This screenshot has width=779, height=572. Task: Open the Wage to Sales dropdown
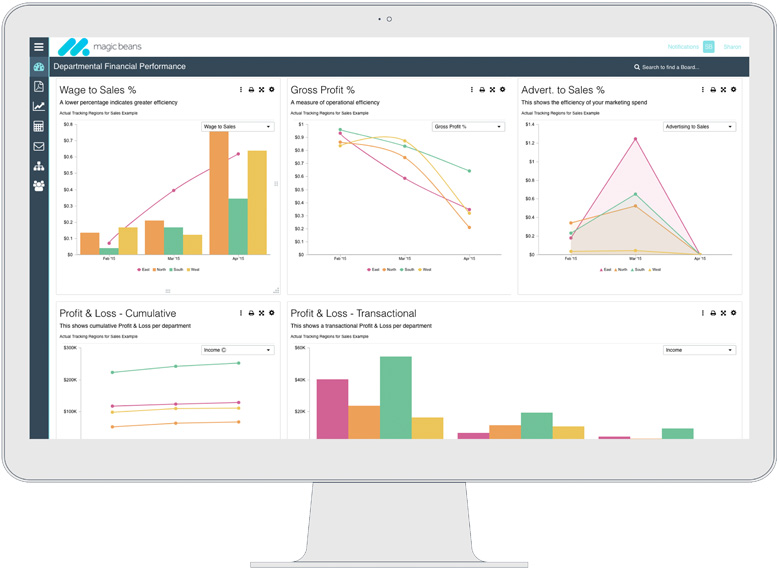coord(238,127)
